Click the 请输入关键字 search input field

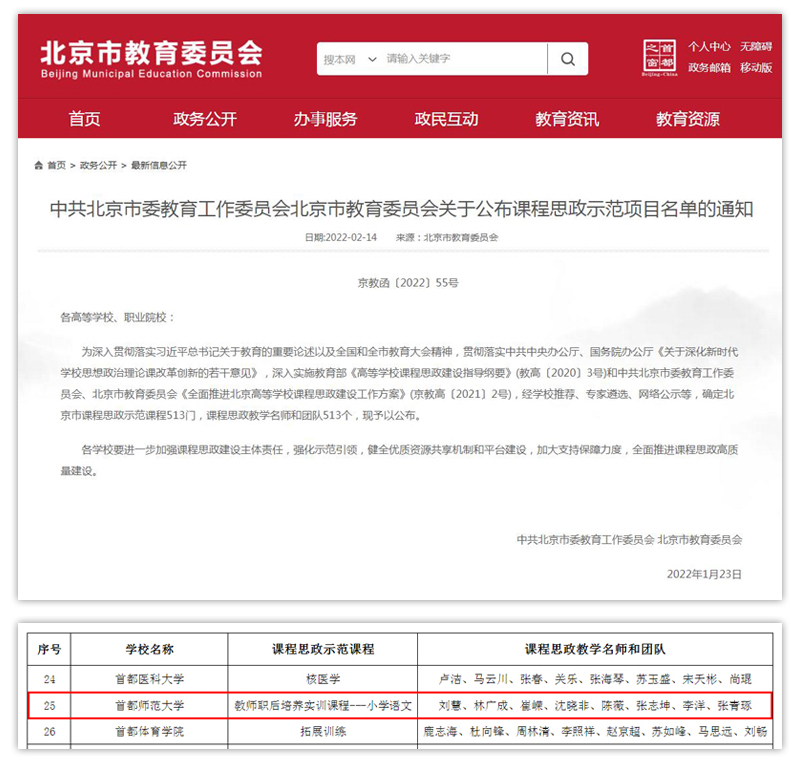(x=464, y=59)
